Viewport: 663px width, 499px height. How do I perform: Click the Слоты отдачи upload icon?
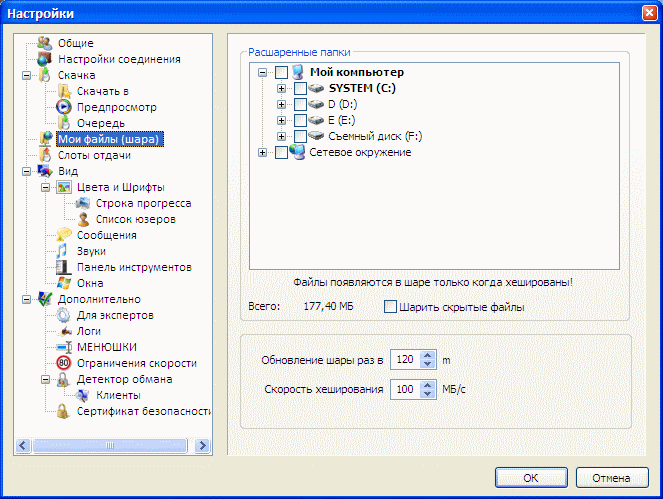(44, 155)
